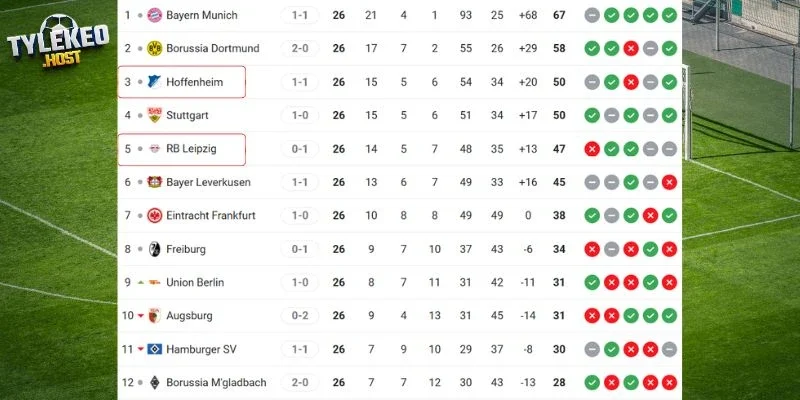800x400 pixels.
Task: Click the RB Leipzig team name
Action: [x=192, y=149]
